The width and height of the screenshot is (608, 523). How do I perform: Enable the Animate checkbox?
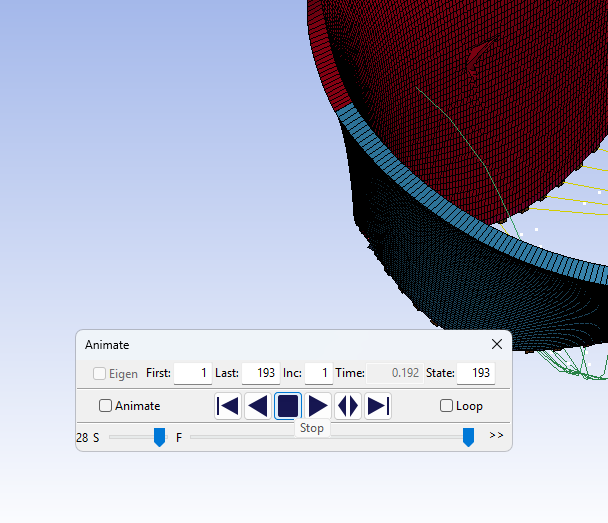(106, 406)
